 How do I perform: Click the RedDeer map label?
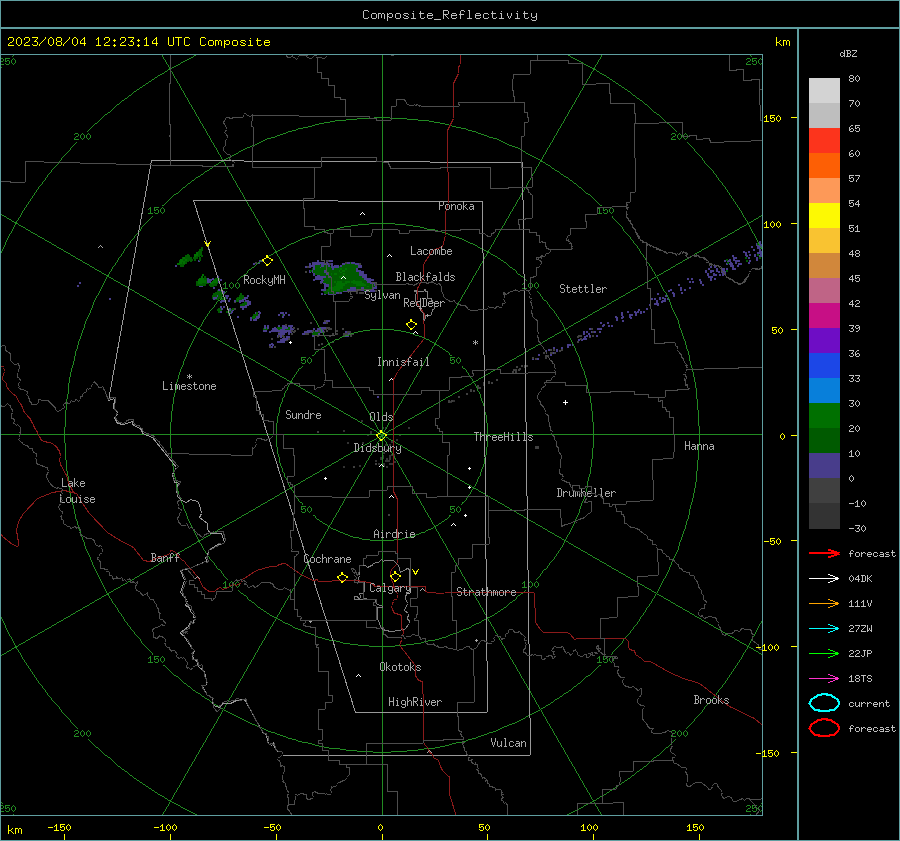point(424,303)
